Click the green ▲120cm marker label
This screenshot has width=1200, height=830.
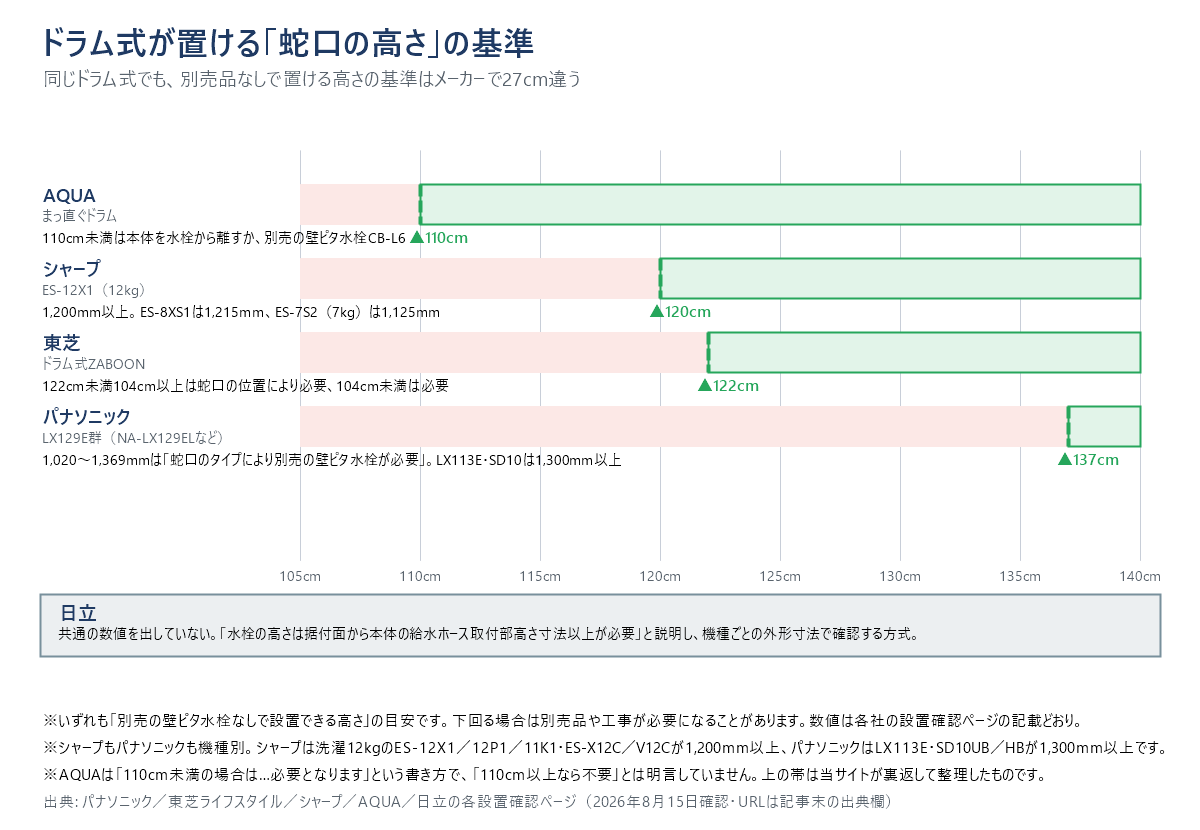pos(680,312)
